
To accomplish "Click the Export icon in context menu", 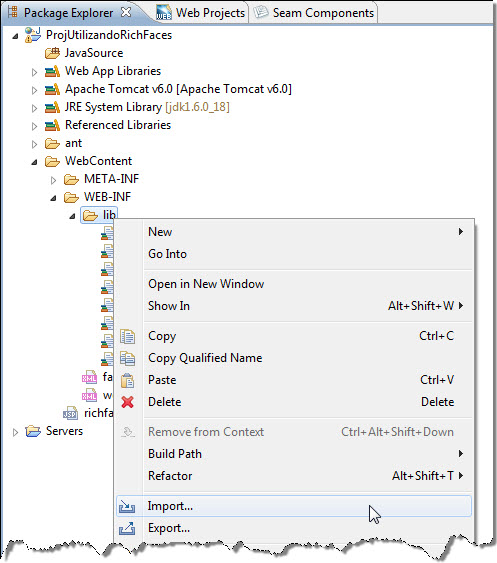I will click(127, 528).
